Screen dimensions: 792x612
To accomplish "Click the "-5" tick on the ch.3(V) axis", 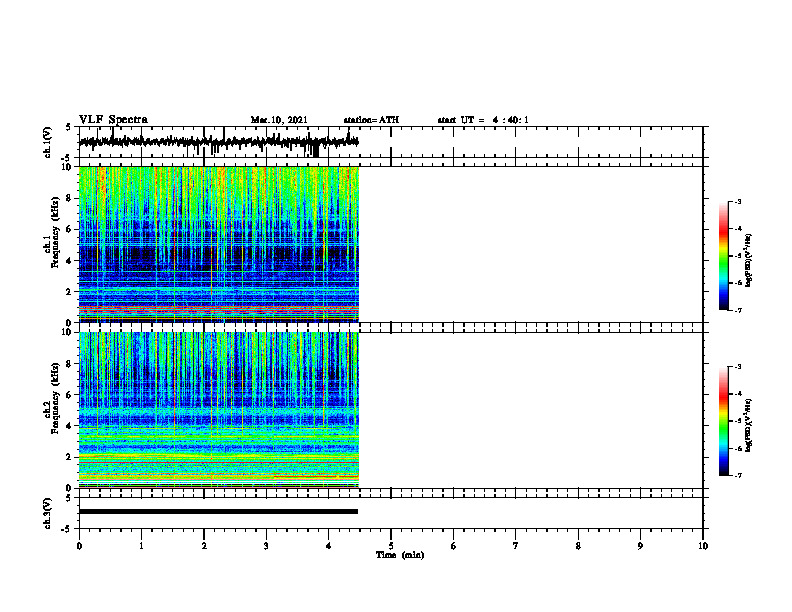I will click(x=67, y=529).
